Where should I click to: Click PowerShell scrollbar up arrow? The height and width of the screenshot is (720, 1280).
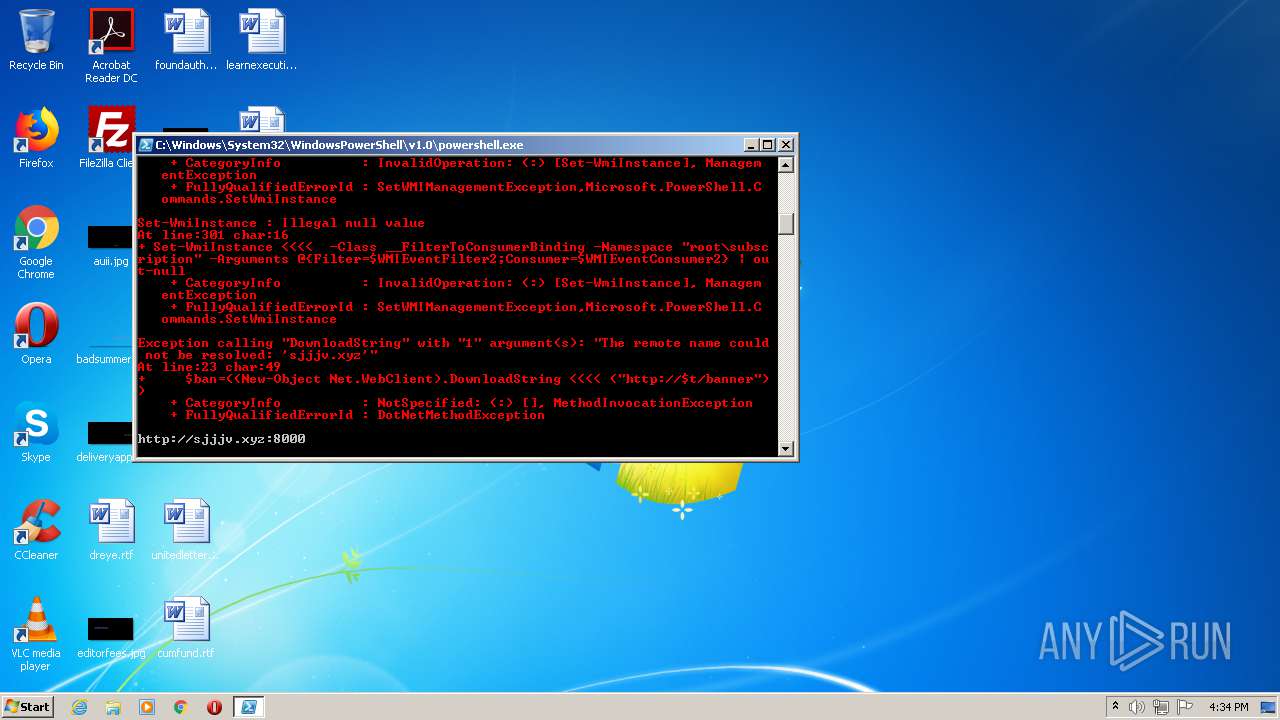pos(786,165)
